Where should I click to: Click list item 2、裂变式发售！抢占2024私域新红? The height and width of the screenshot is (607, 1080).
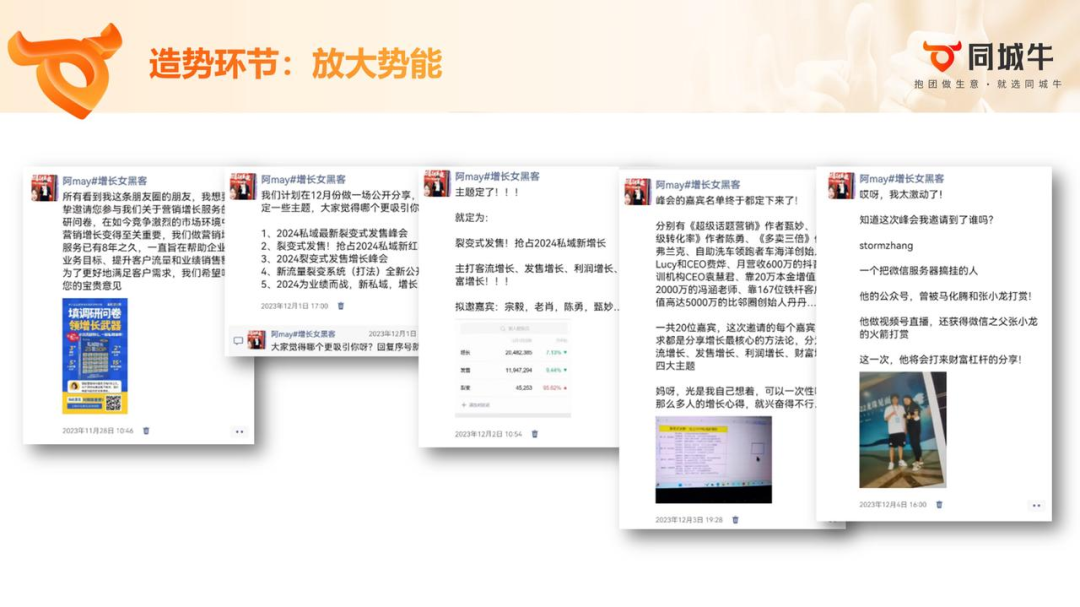pos(340,245)
